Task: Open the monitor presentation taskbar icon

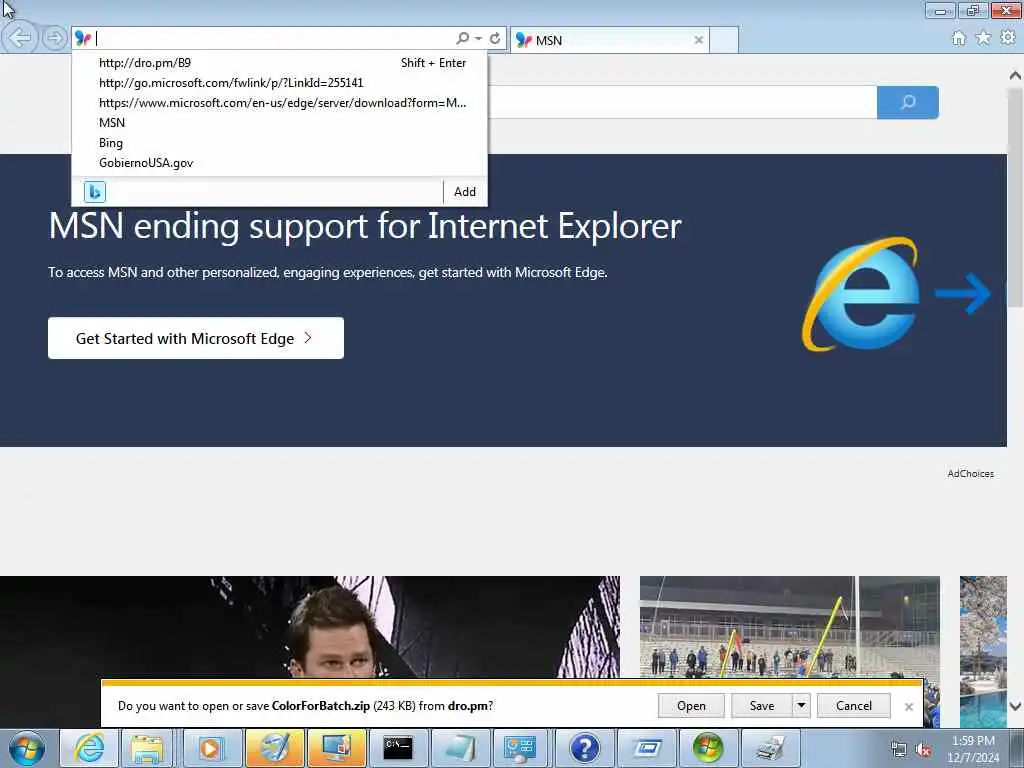Action: (336, 748)
